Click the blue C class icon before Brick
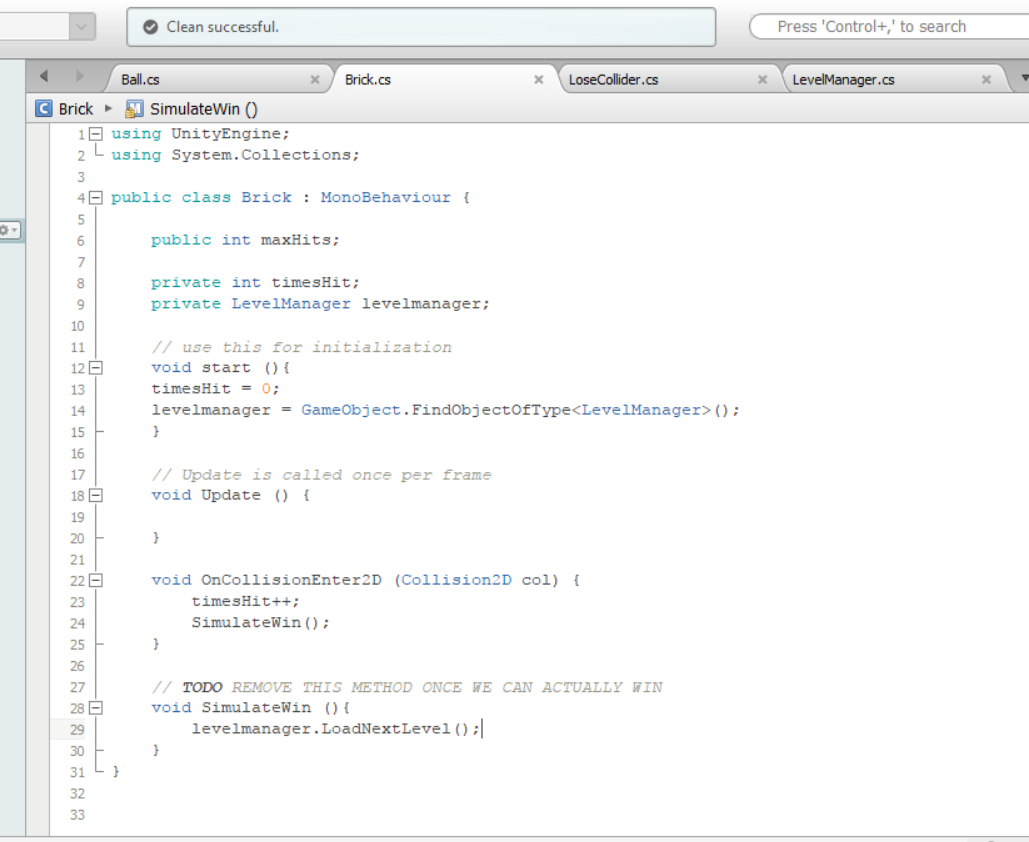Viewport: 1029px width, 842px height. pyautogui.click(x=42, y=108)
